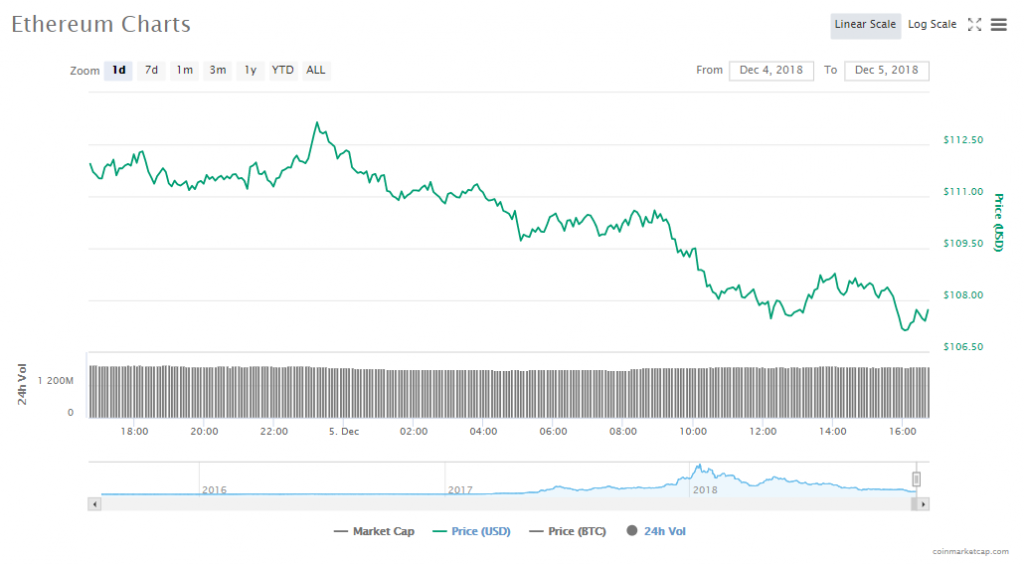Click the navigator scrollbar left arrow
This screenshot has width=1024, height=565.
(x=95, y=504)
